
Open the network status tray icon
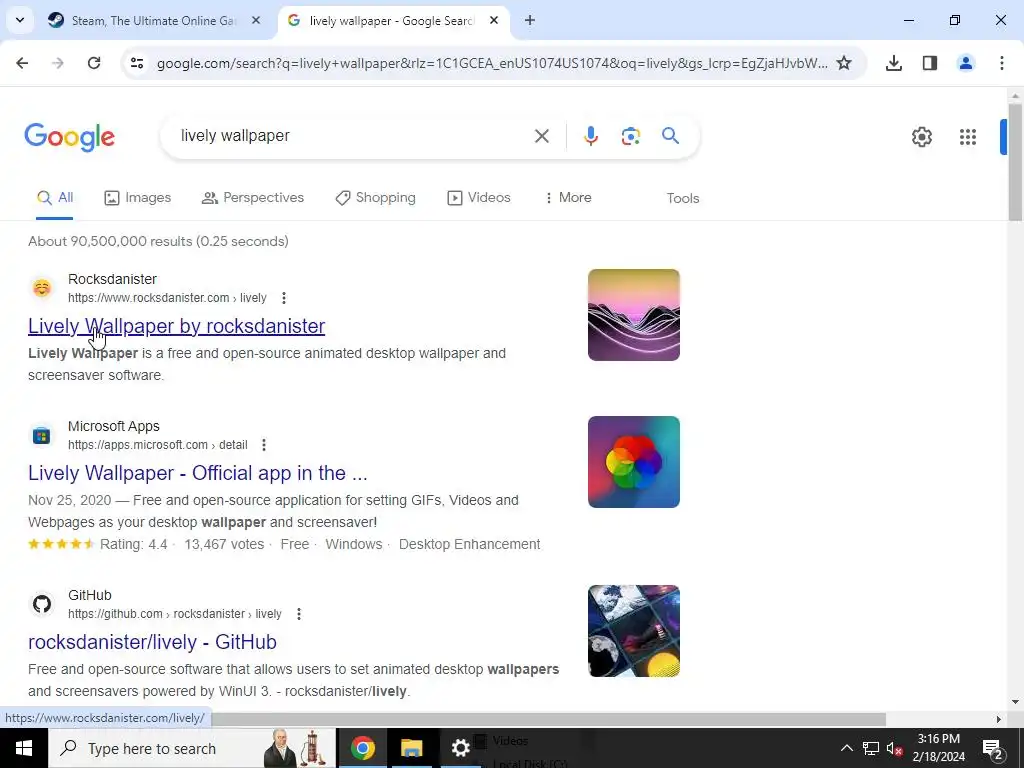point(871,748)
